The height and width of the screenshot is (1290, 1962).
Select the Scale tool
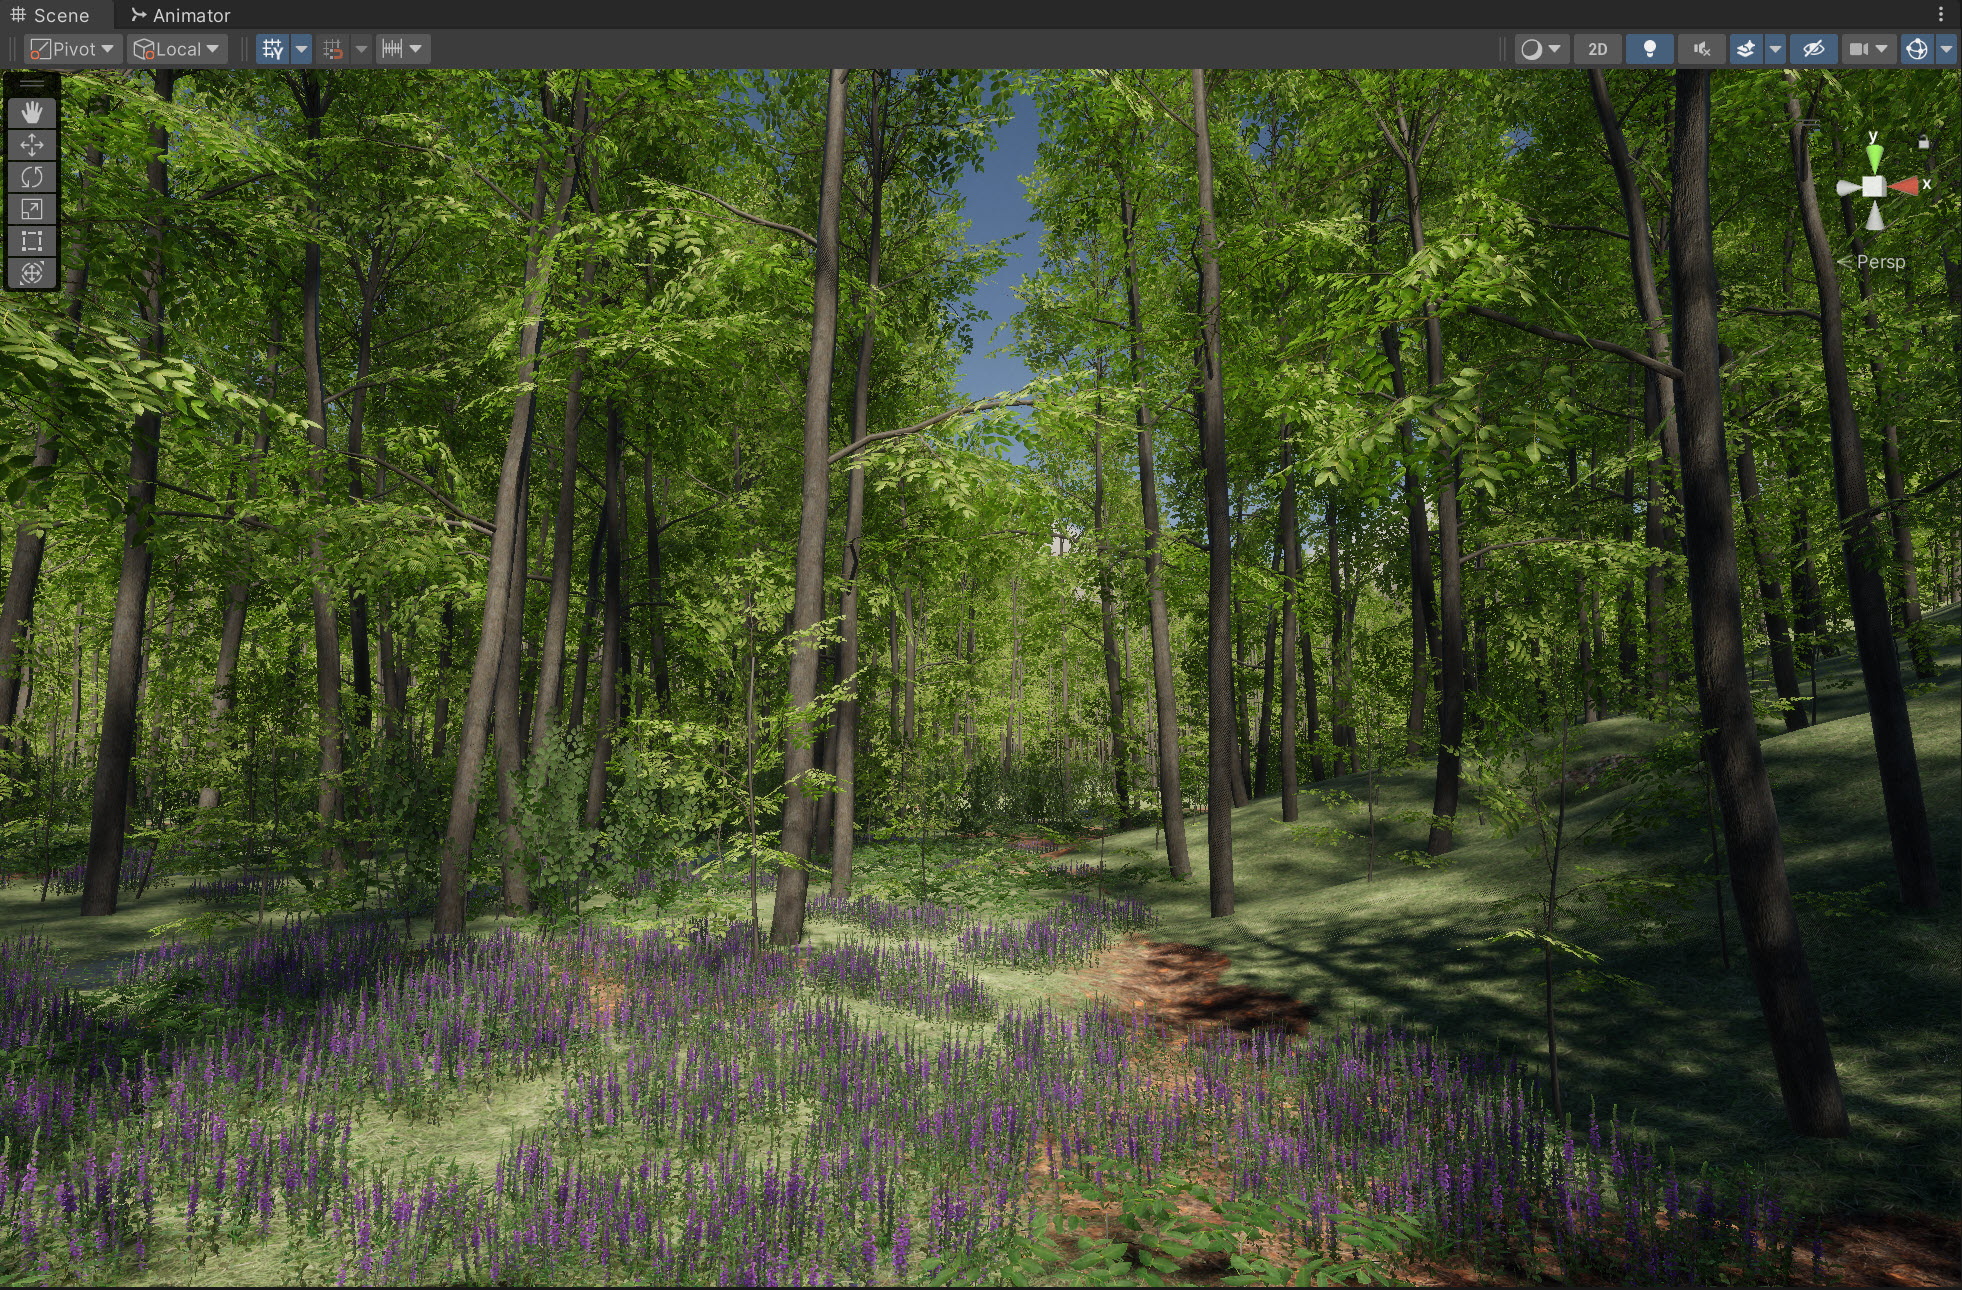point(32,209)
